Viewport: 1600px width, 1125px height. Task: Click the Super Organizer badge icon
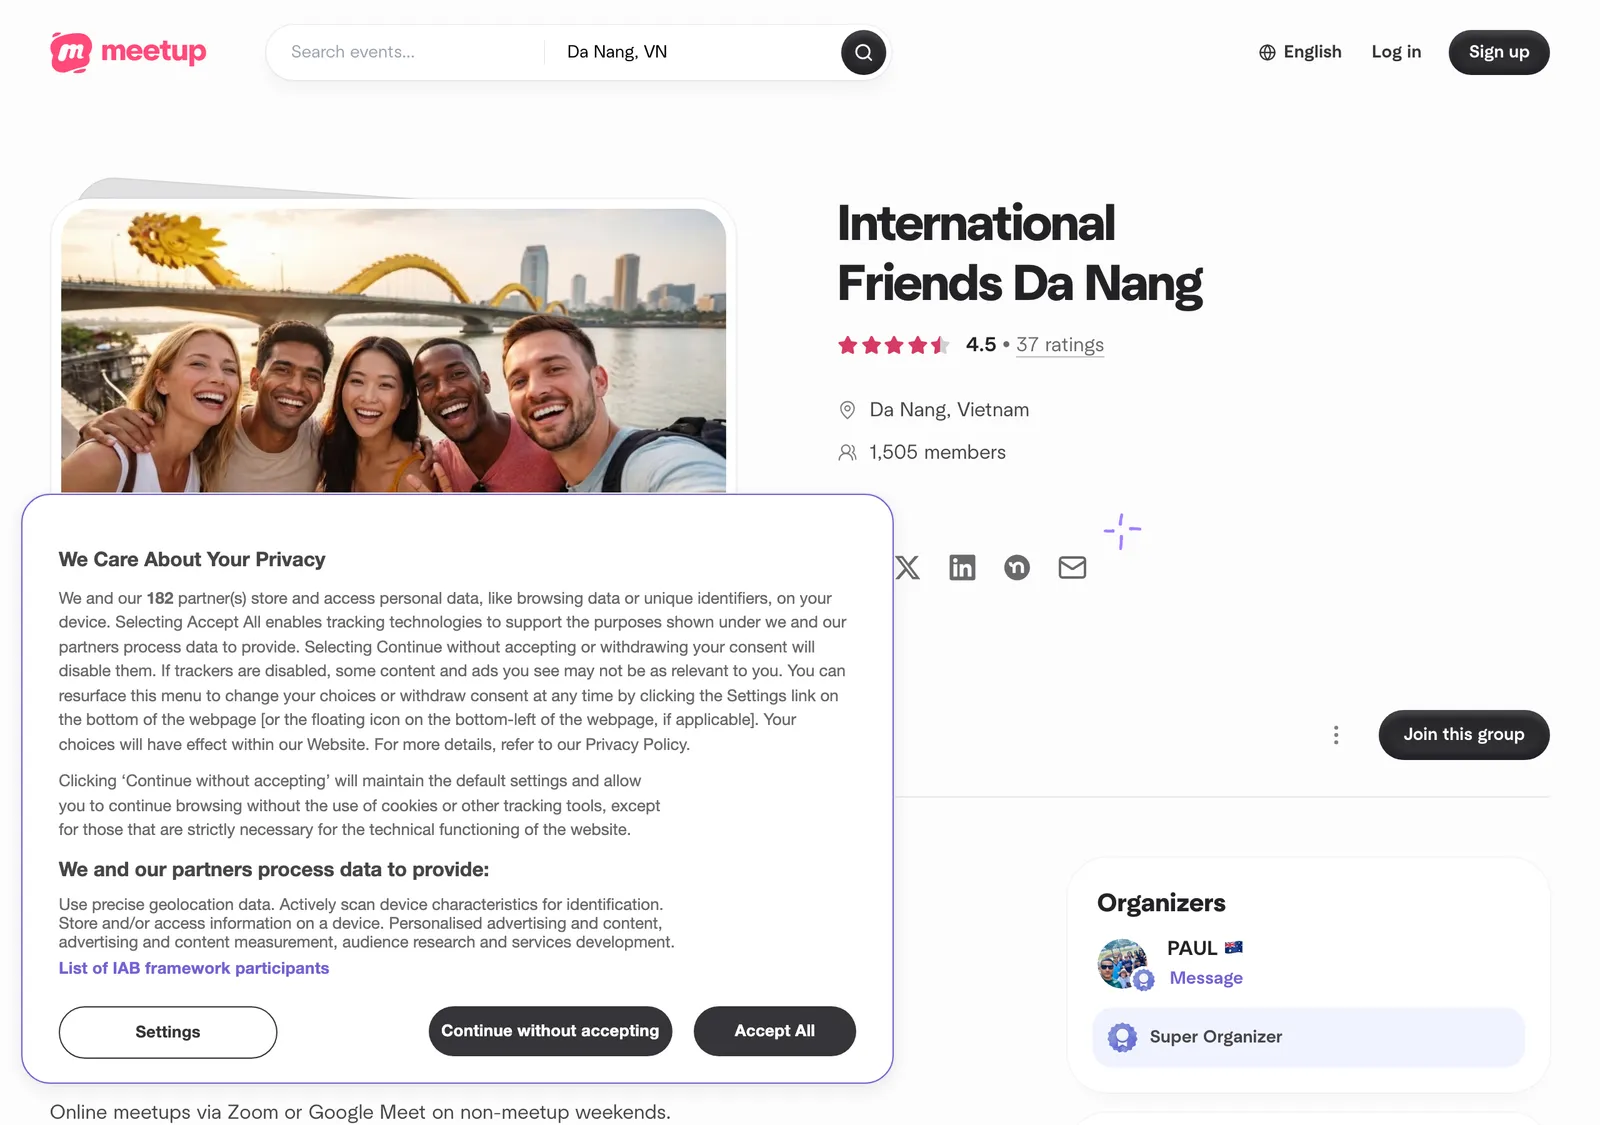point(1122,1037)
